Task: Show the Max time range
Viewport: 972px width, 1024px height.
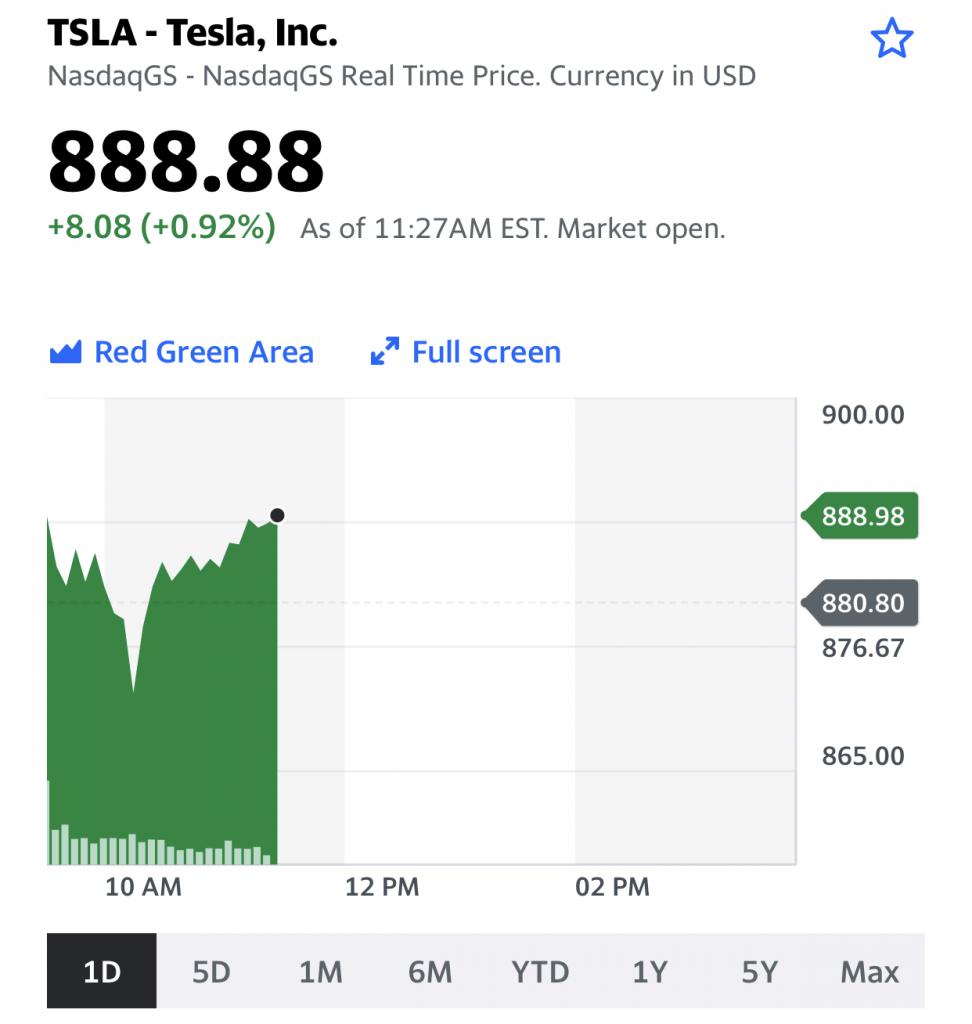Action: coord(869,971)
